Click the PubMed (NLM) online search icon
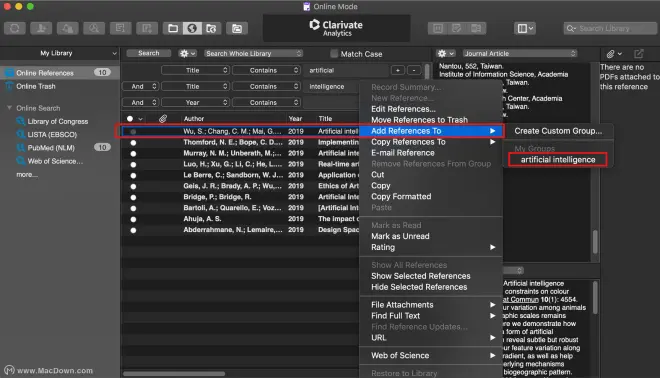This screenshot has height=378, width=660. click(x=20, y=148)
